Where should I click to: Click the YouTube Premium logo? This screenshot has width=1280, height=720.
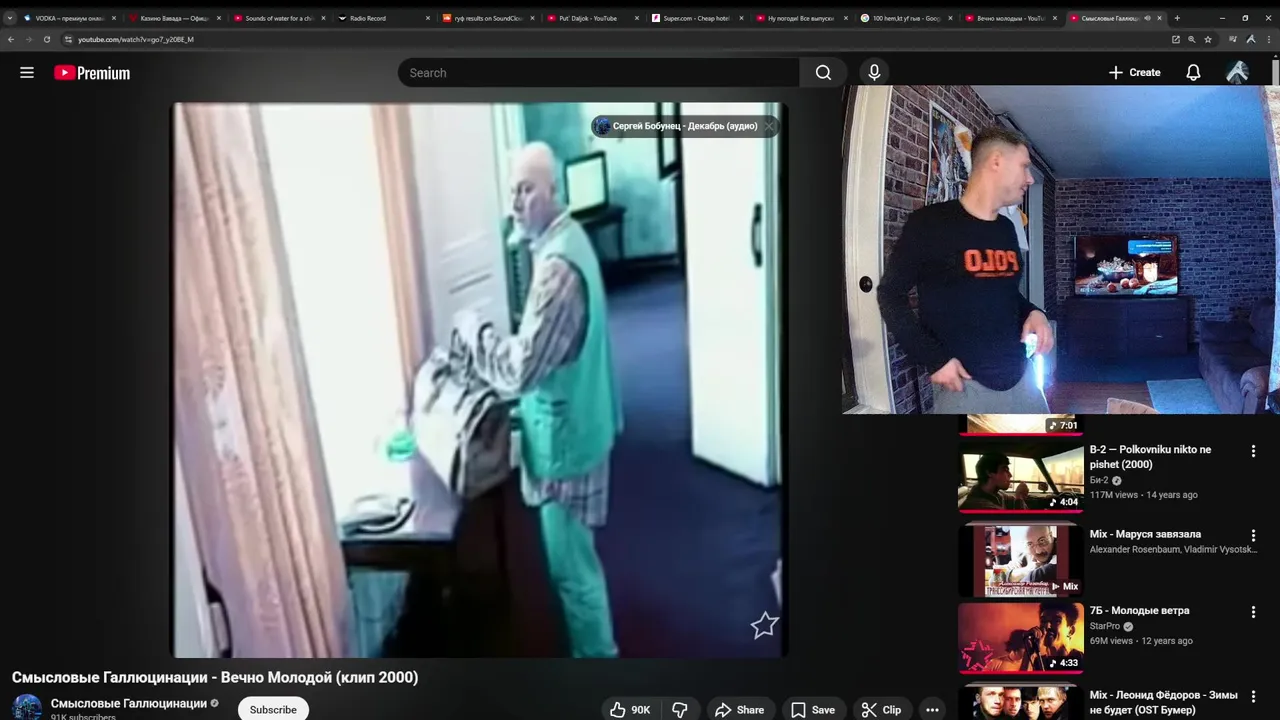pyautogui.click(x=92, y=73)
